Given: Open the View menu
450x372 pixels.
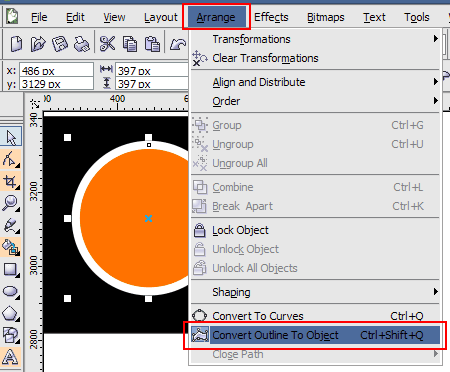Looking at the screenshot, I should tap(114, 17).
